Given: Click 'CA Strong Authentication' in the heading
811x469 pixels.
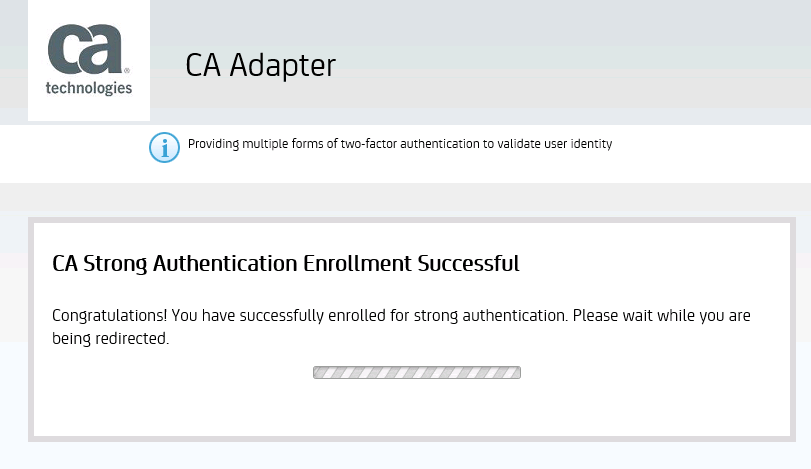Looking at the screenshot, I should 175,263.
